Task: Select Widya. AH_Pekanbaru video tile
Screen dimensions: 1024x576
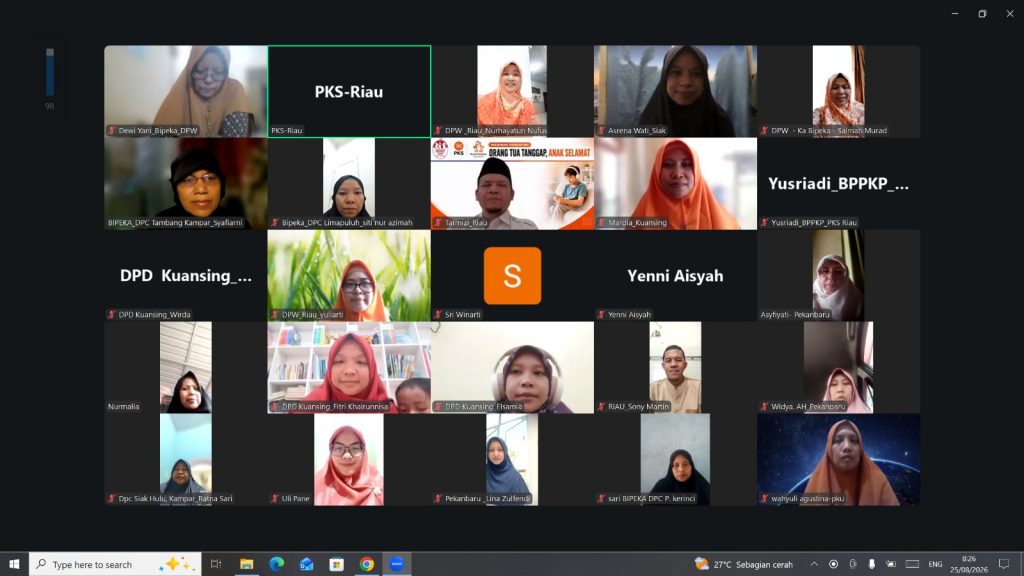Action: coord(839,368)
